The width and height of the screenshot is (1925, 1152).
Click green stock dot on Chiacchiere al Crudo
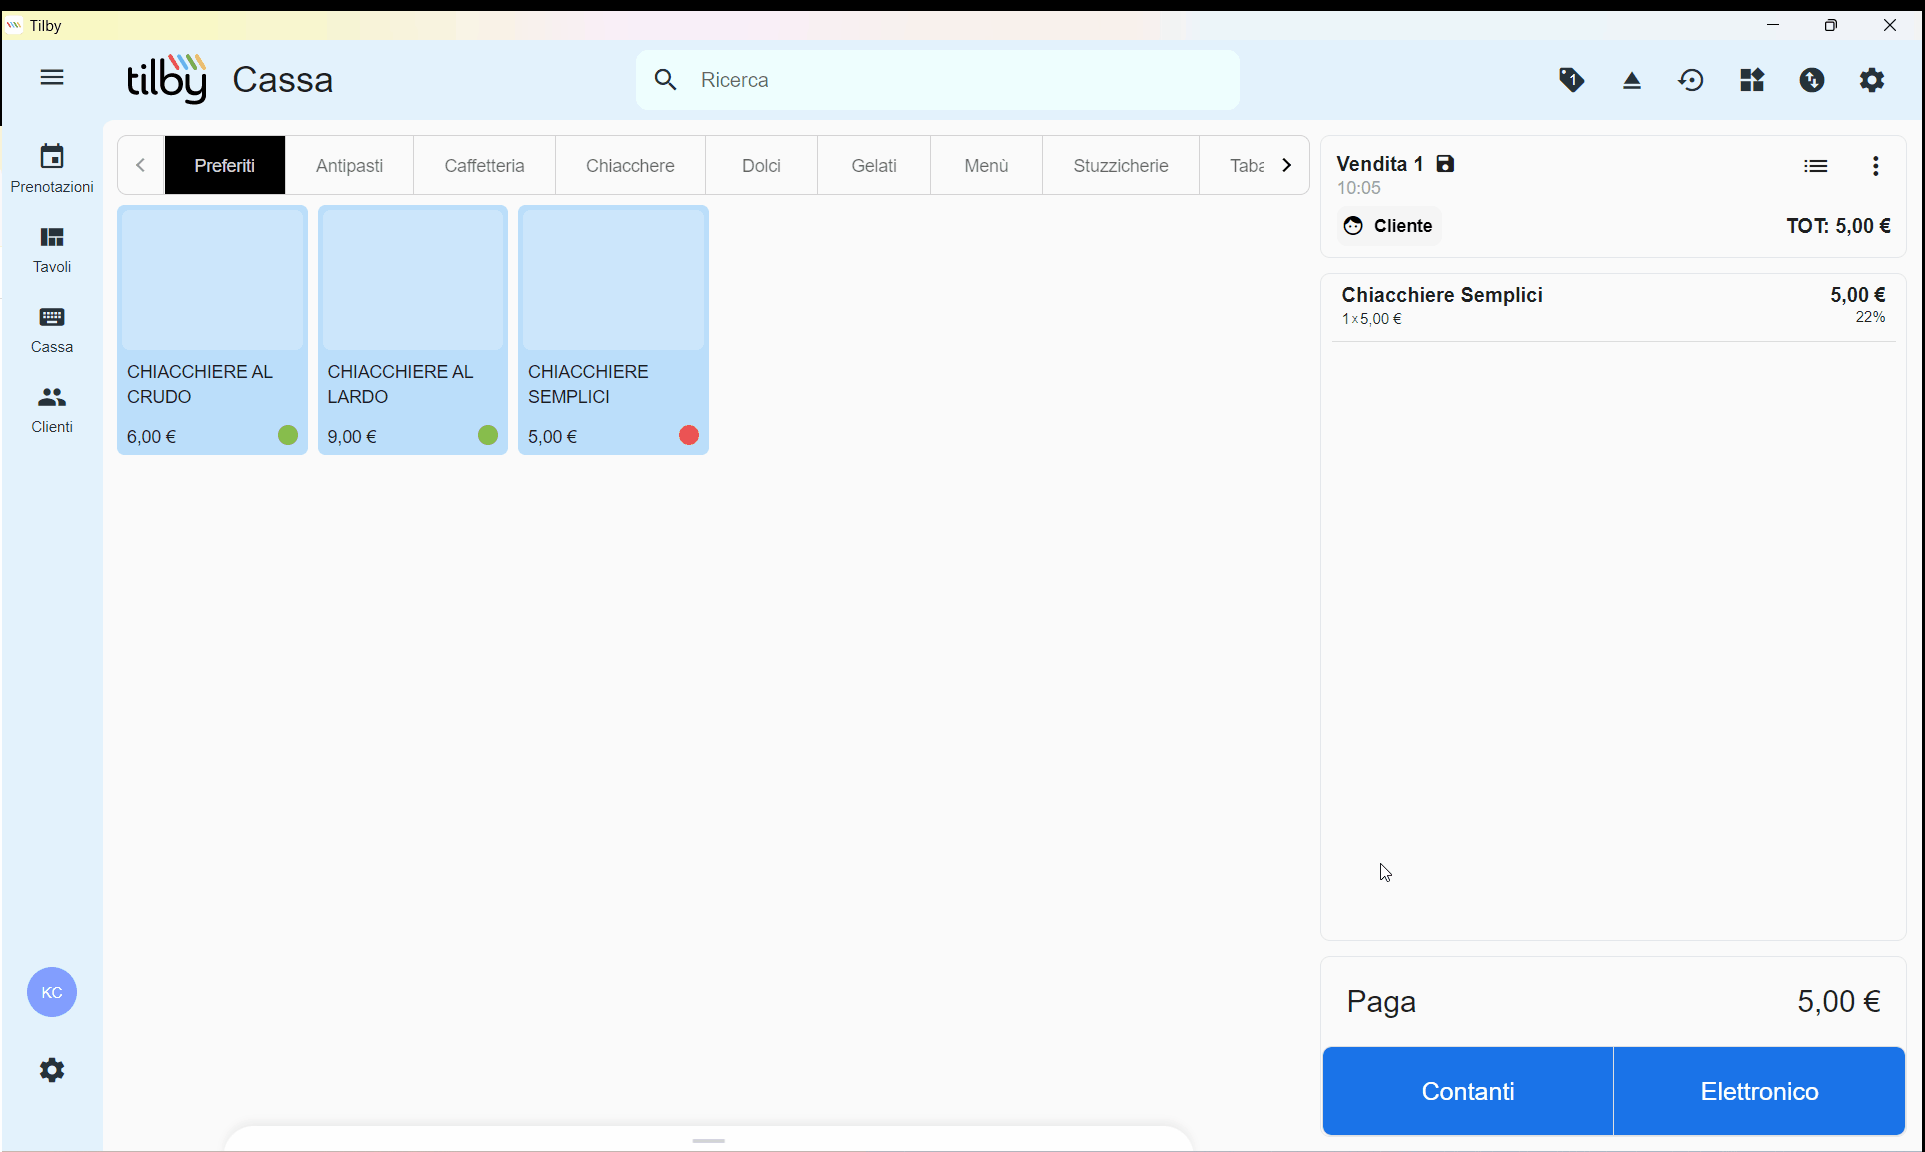[x=288, y=435]
